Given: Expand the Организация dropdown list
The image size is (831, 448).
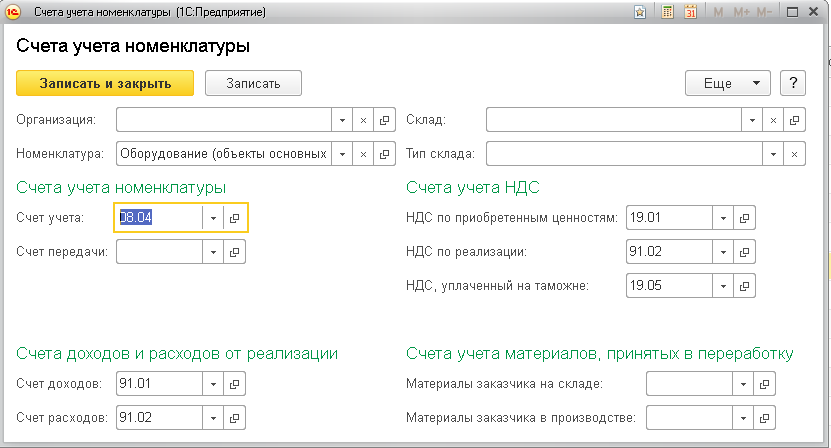Looking at the screenshot, I should [342, 120].
